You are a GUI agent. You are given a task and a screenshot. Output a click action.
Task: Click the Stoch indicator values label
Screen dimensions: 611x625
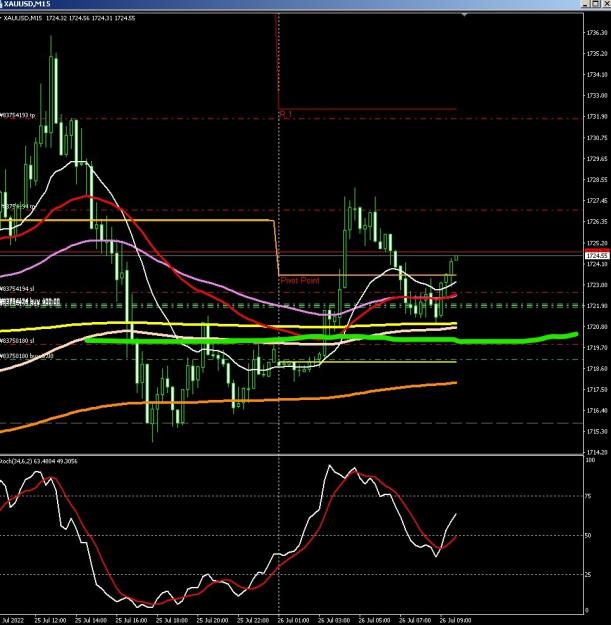(x=39, y=461)
